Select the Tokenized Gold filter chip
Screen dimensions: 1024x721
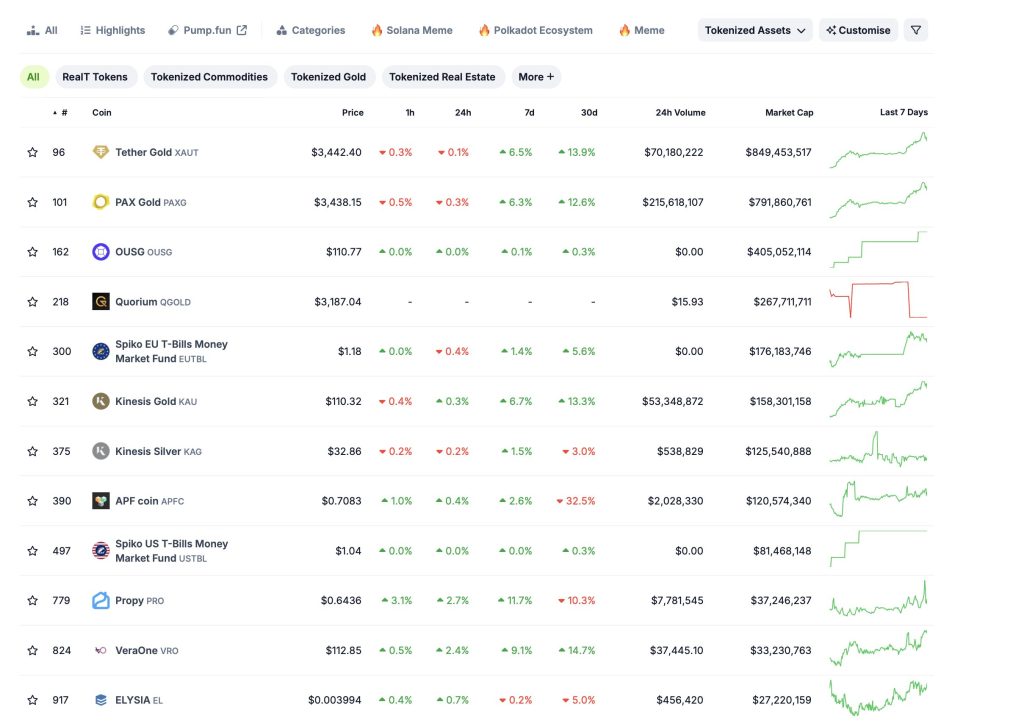[328, 76]
